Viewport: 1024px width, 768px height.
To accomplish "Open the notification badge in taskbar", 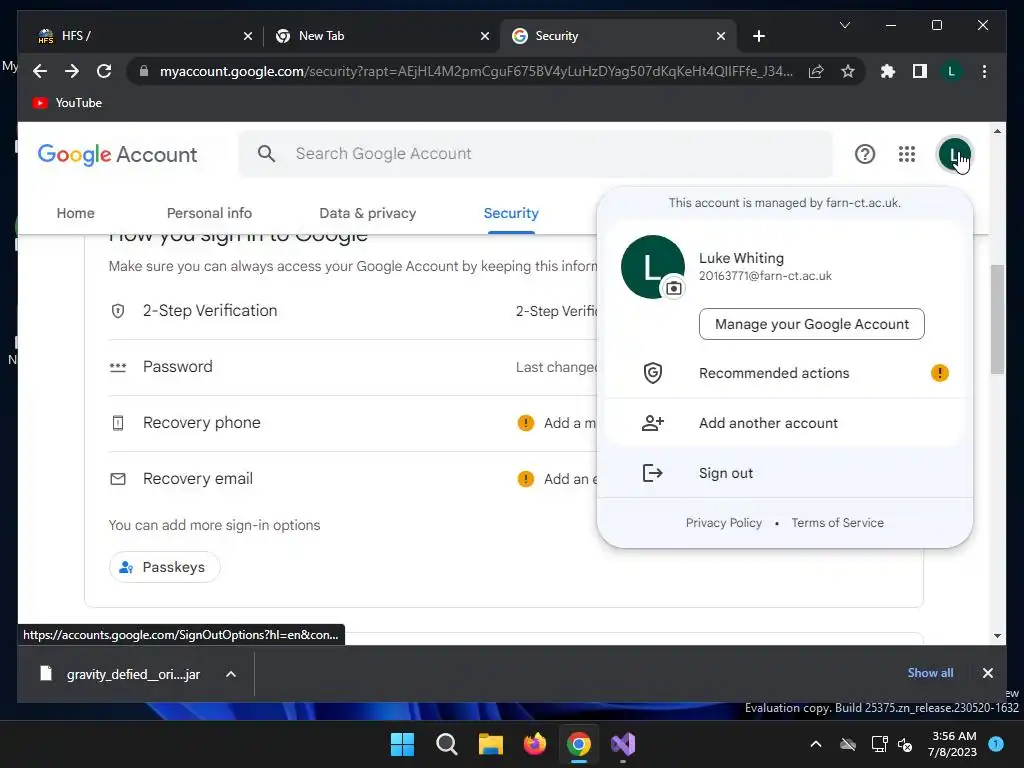I will [x=996, y=744].
